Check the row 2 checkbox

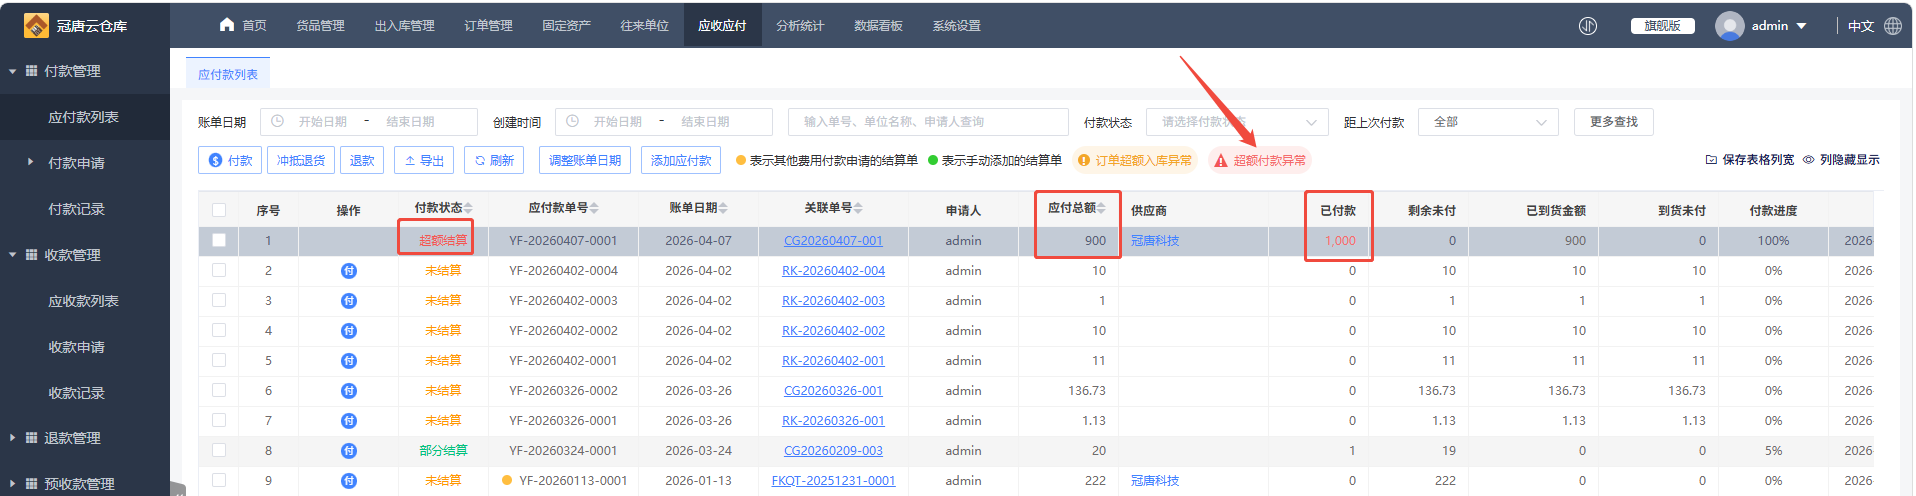(x=219, y=270)
